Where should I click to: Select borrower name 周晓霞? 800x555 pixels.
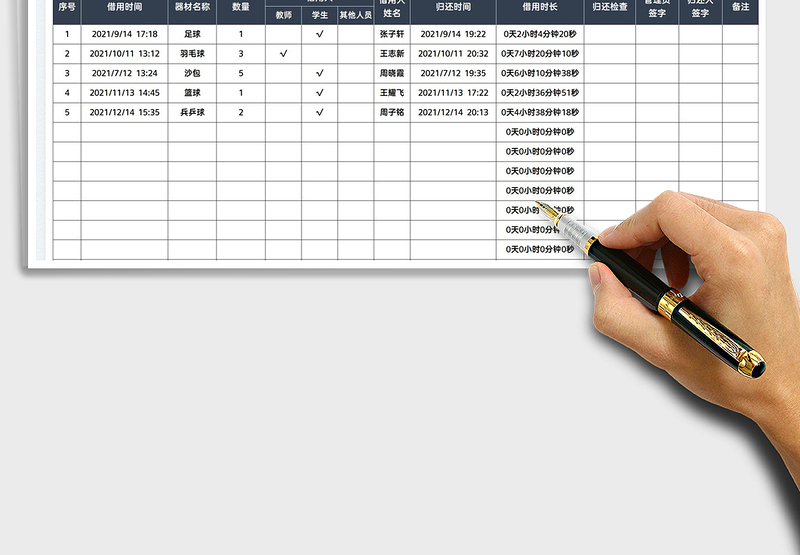tap(392, 73)
